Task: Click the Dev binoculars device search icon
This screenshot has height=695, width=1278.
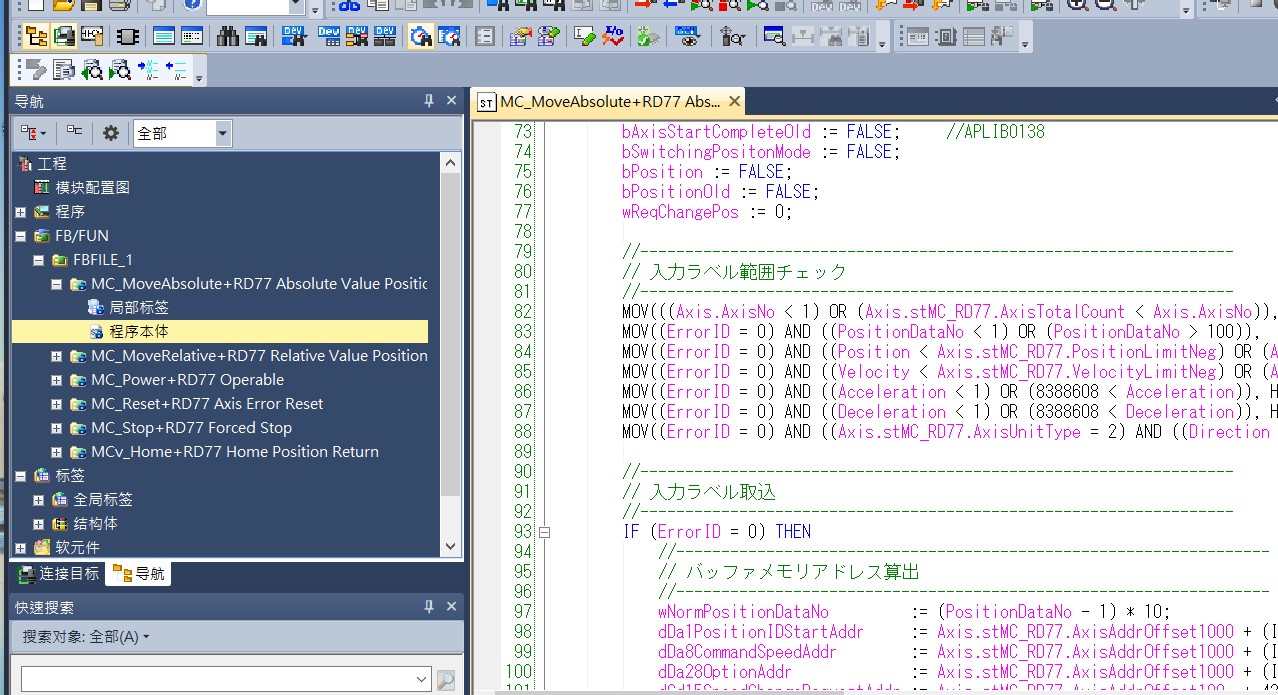Action: point(293,37)
